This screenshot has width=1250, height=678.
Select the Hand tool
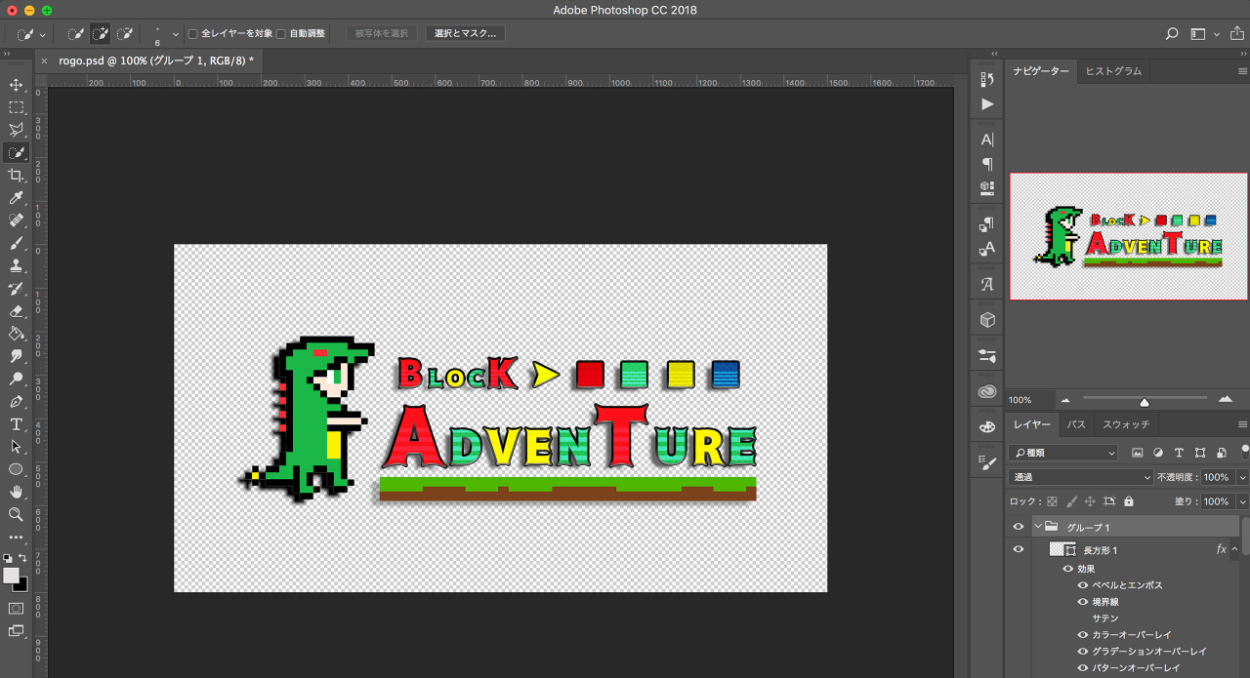[x=16, y=492]
